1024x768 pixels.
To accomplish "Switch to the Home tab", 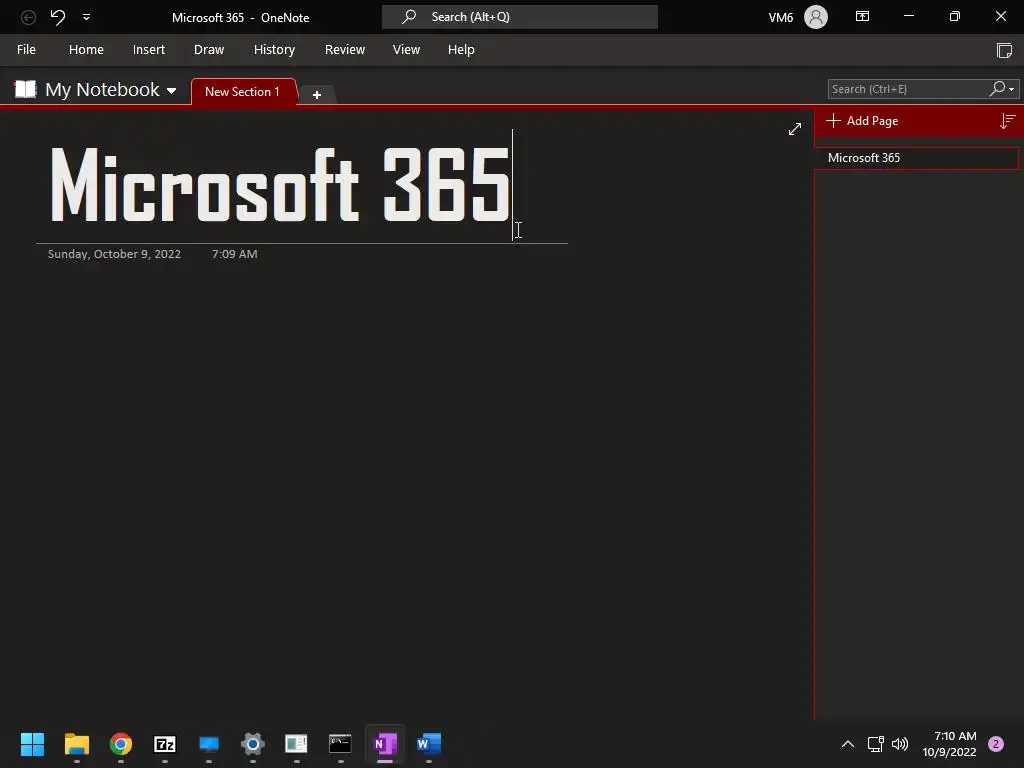I will click(x=86, y=50).
